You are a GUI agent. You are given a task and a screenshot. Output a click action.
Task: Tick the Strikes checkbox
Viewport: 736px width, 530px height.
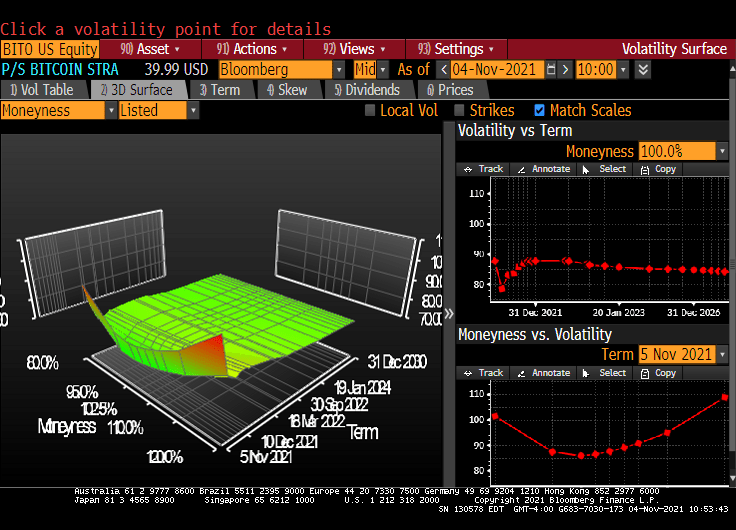pos(460,111)
